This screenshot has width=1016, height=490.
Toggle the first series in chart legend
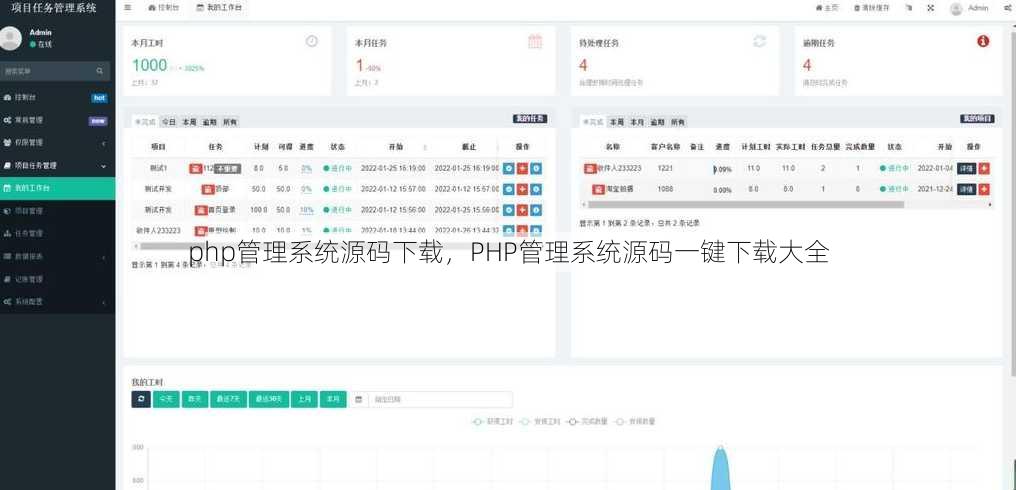(x=492, y=421)
